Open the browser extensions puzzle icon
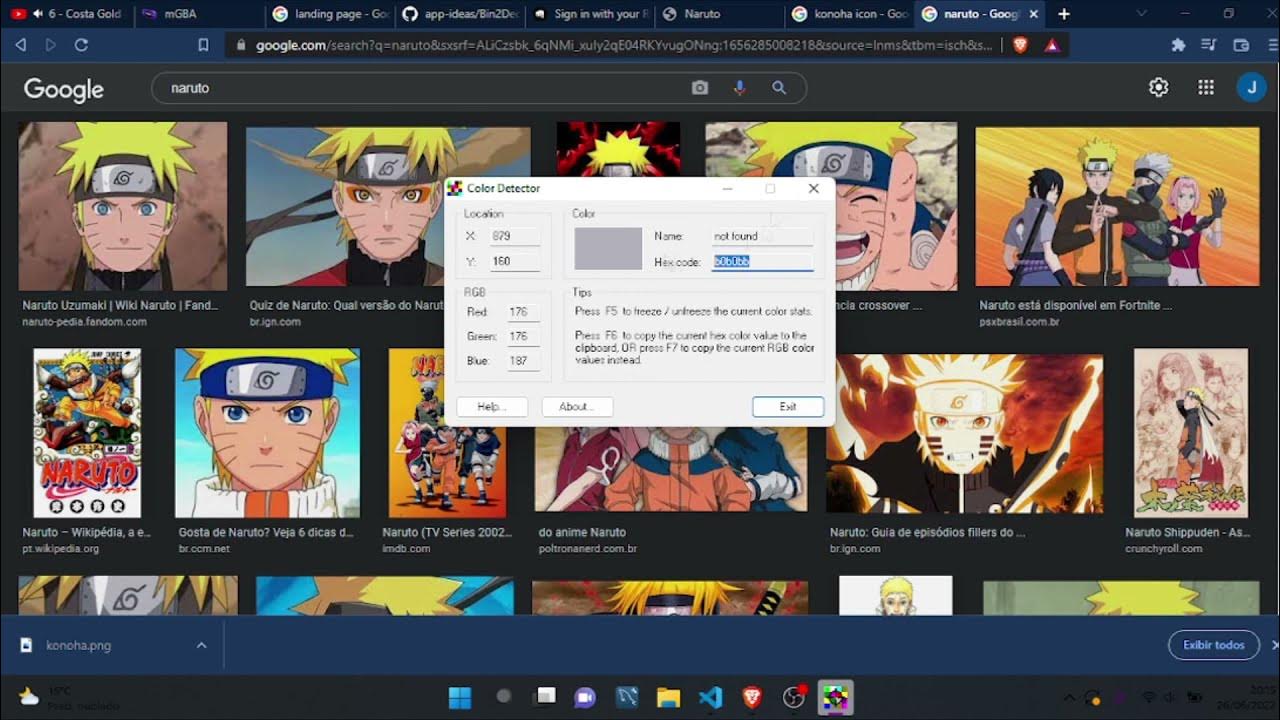Viewport: 1280px width, 720px height. 1178,45
